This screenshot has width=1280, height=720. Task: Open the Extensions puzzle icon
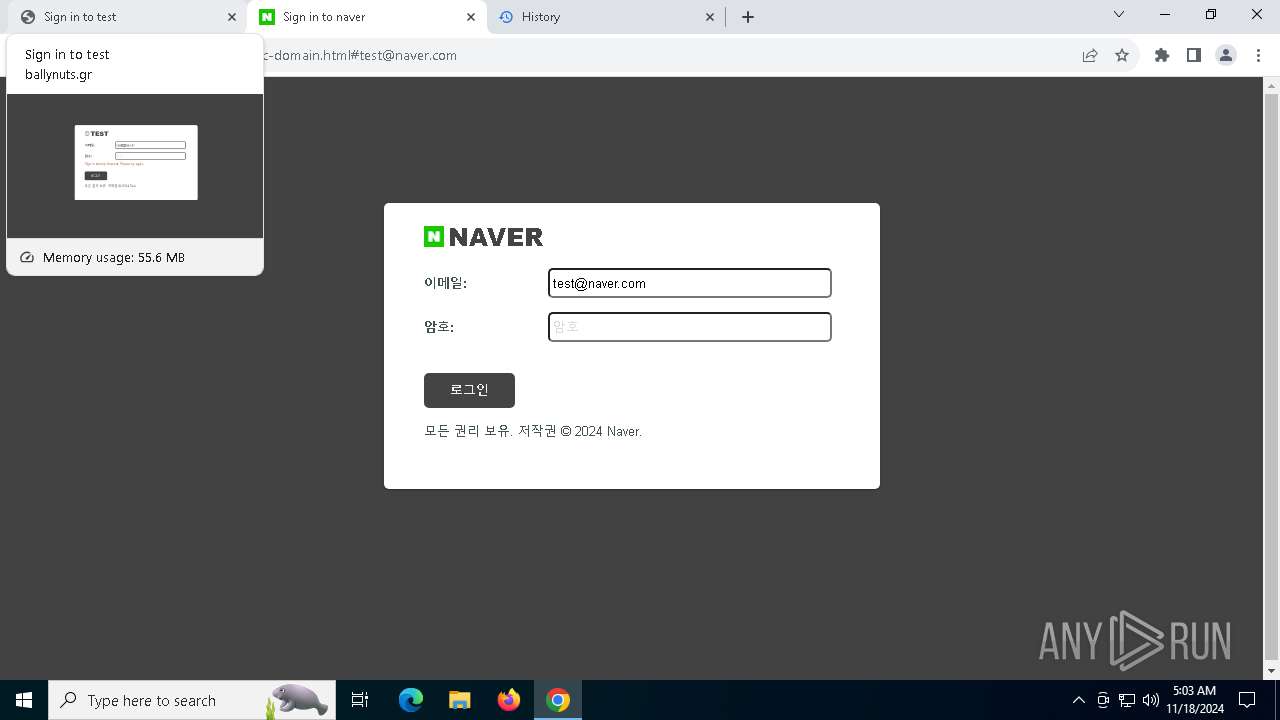coord(1162,55)
